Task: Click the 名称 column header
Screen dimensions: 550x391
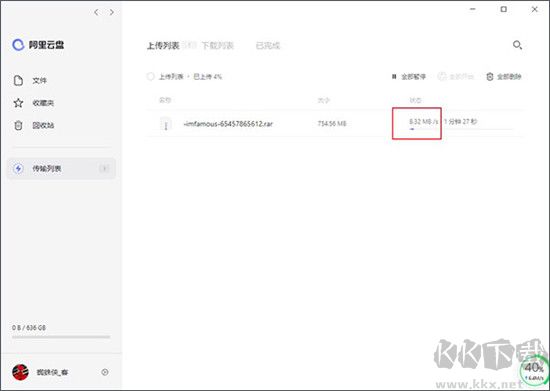Action: pos(165,100)
